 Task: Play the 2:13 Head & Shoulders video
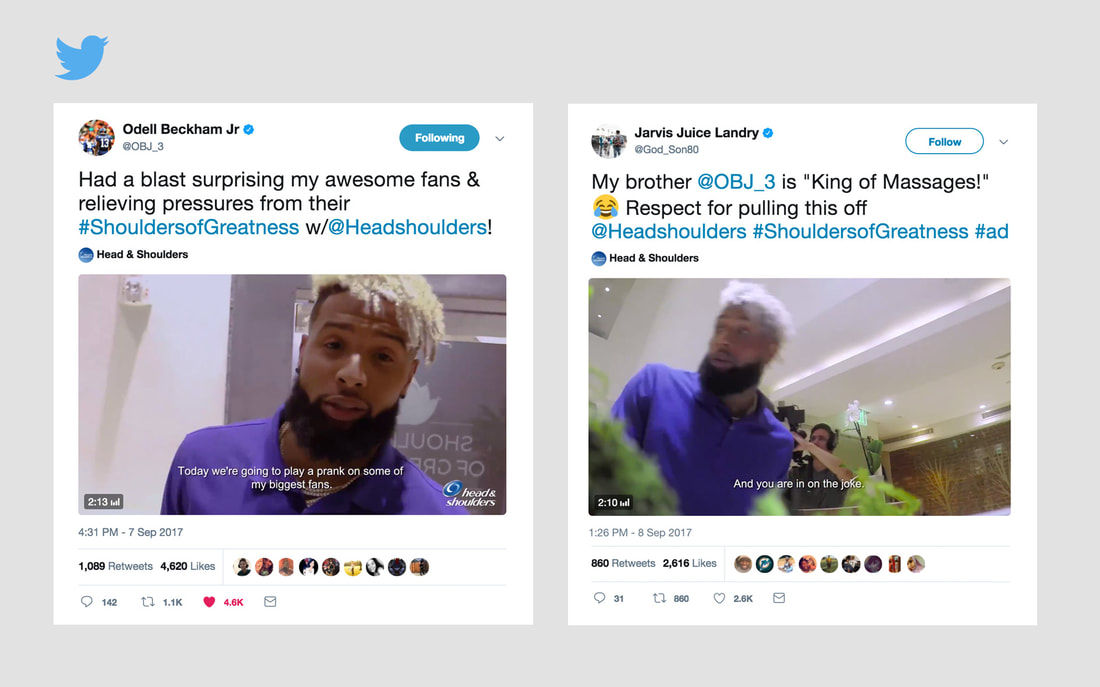click(292, 394)
